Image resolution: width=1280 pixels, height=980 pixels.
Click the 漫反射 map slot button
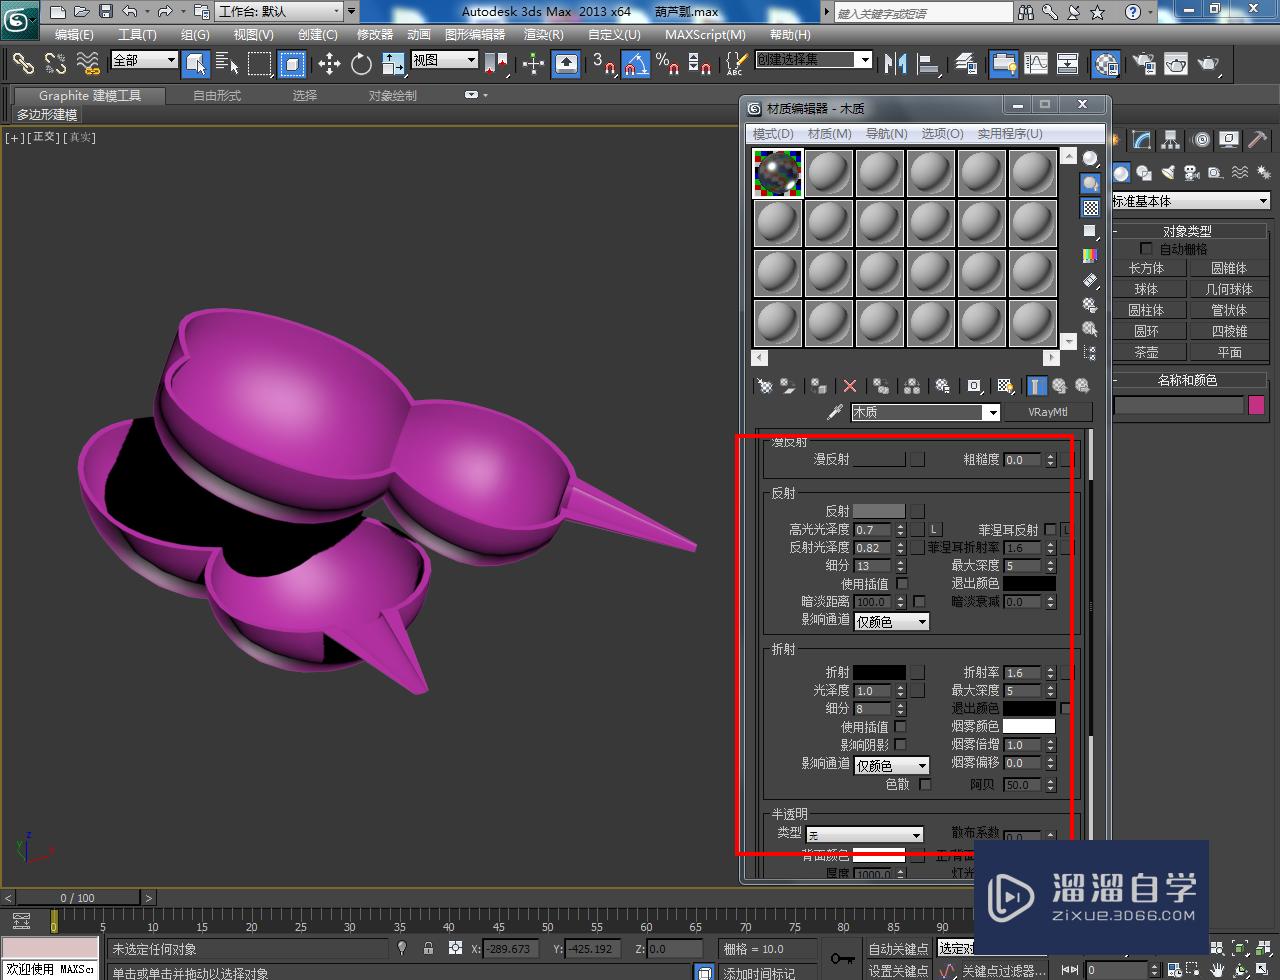(x=917, y=459)
